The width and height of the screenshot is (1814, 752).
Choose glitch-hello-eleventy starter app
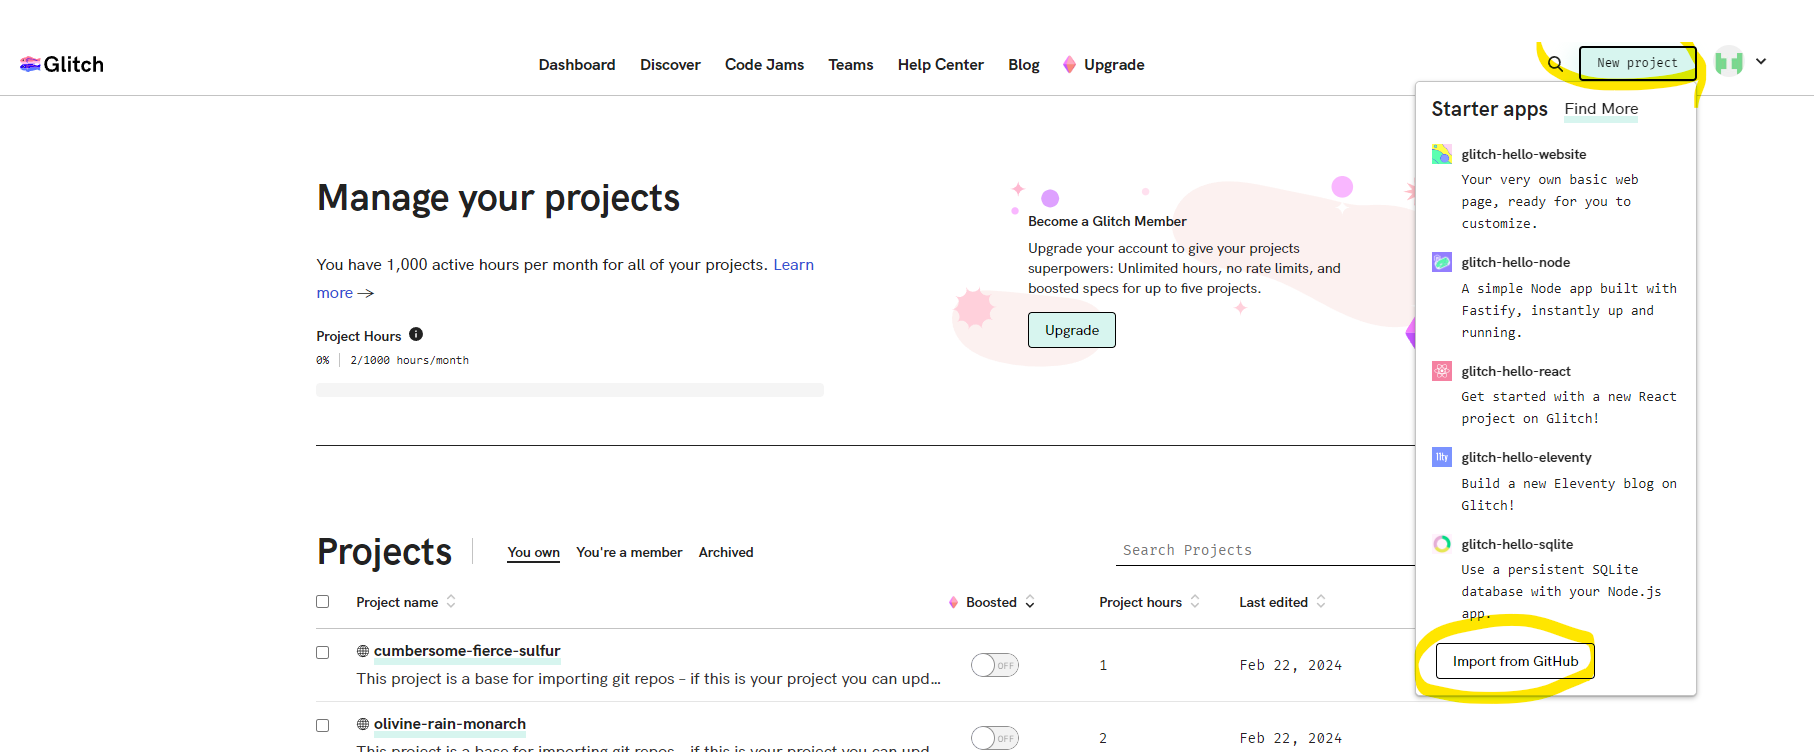tap(1526, 457)
